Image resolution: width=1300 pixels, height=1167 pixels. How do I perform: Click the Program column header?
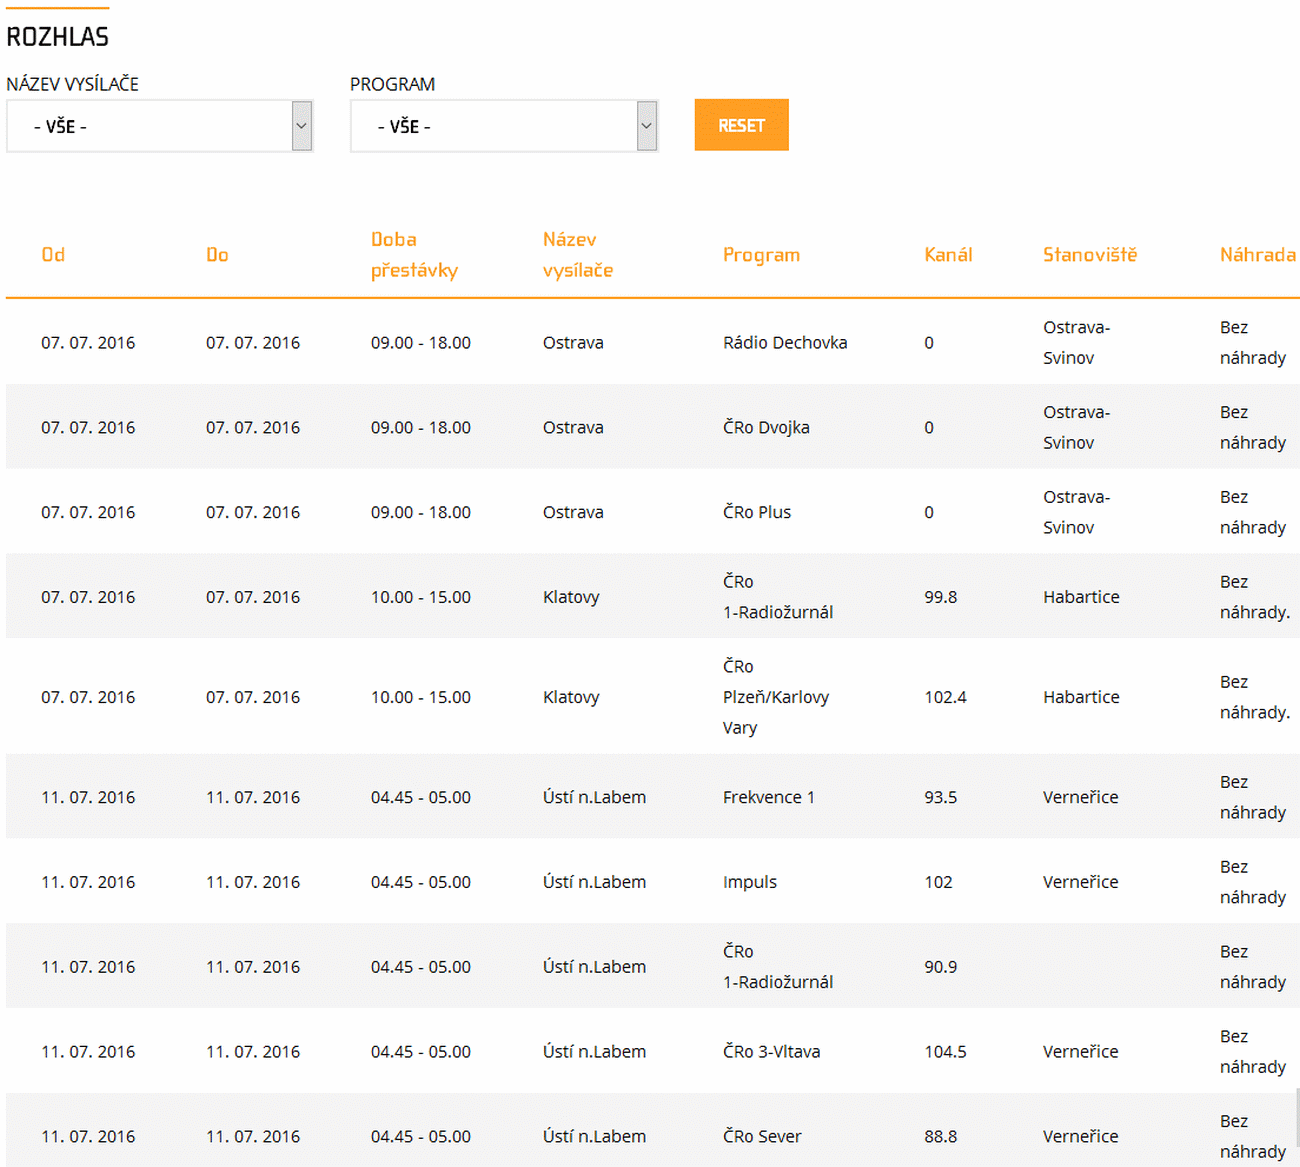[761, 255]
